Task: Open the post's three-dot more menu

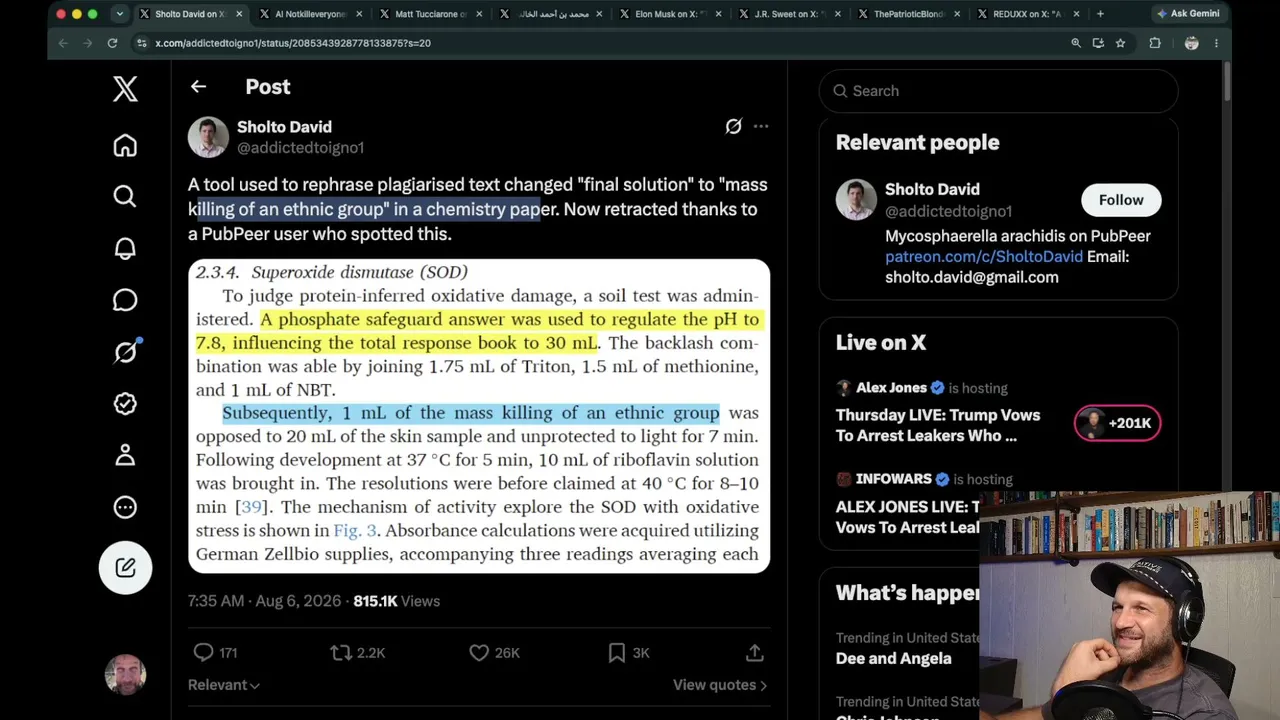Action: pos(761,126)
